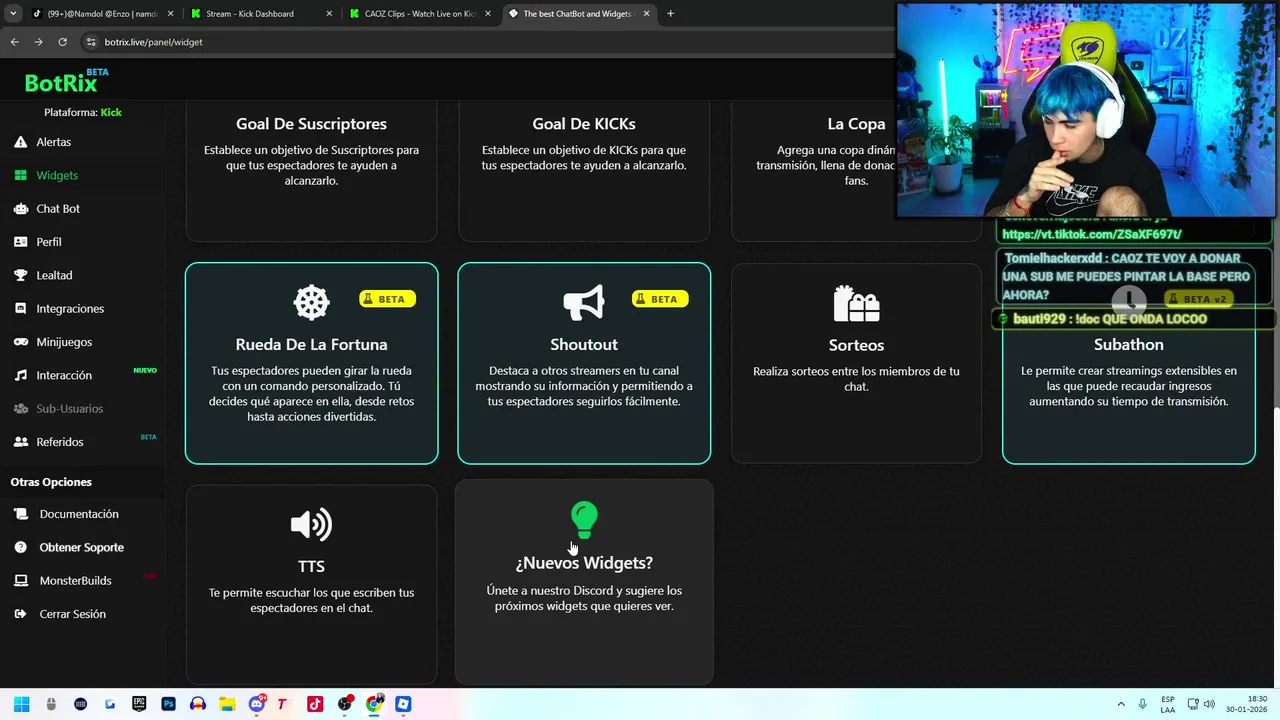1280x720 pixels.
Task: Open the Alertas menu item
Action: pyautogui.click(x=83, y=142)
